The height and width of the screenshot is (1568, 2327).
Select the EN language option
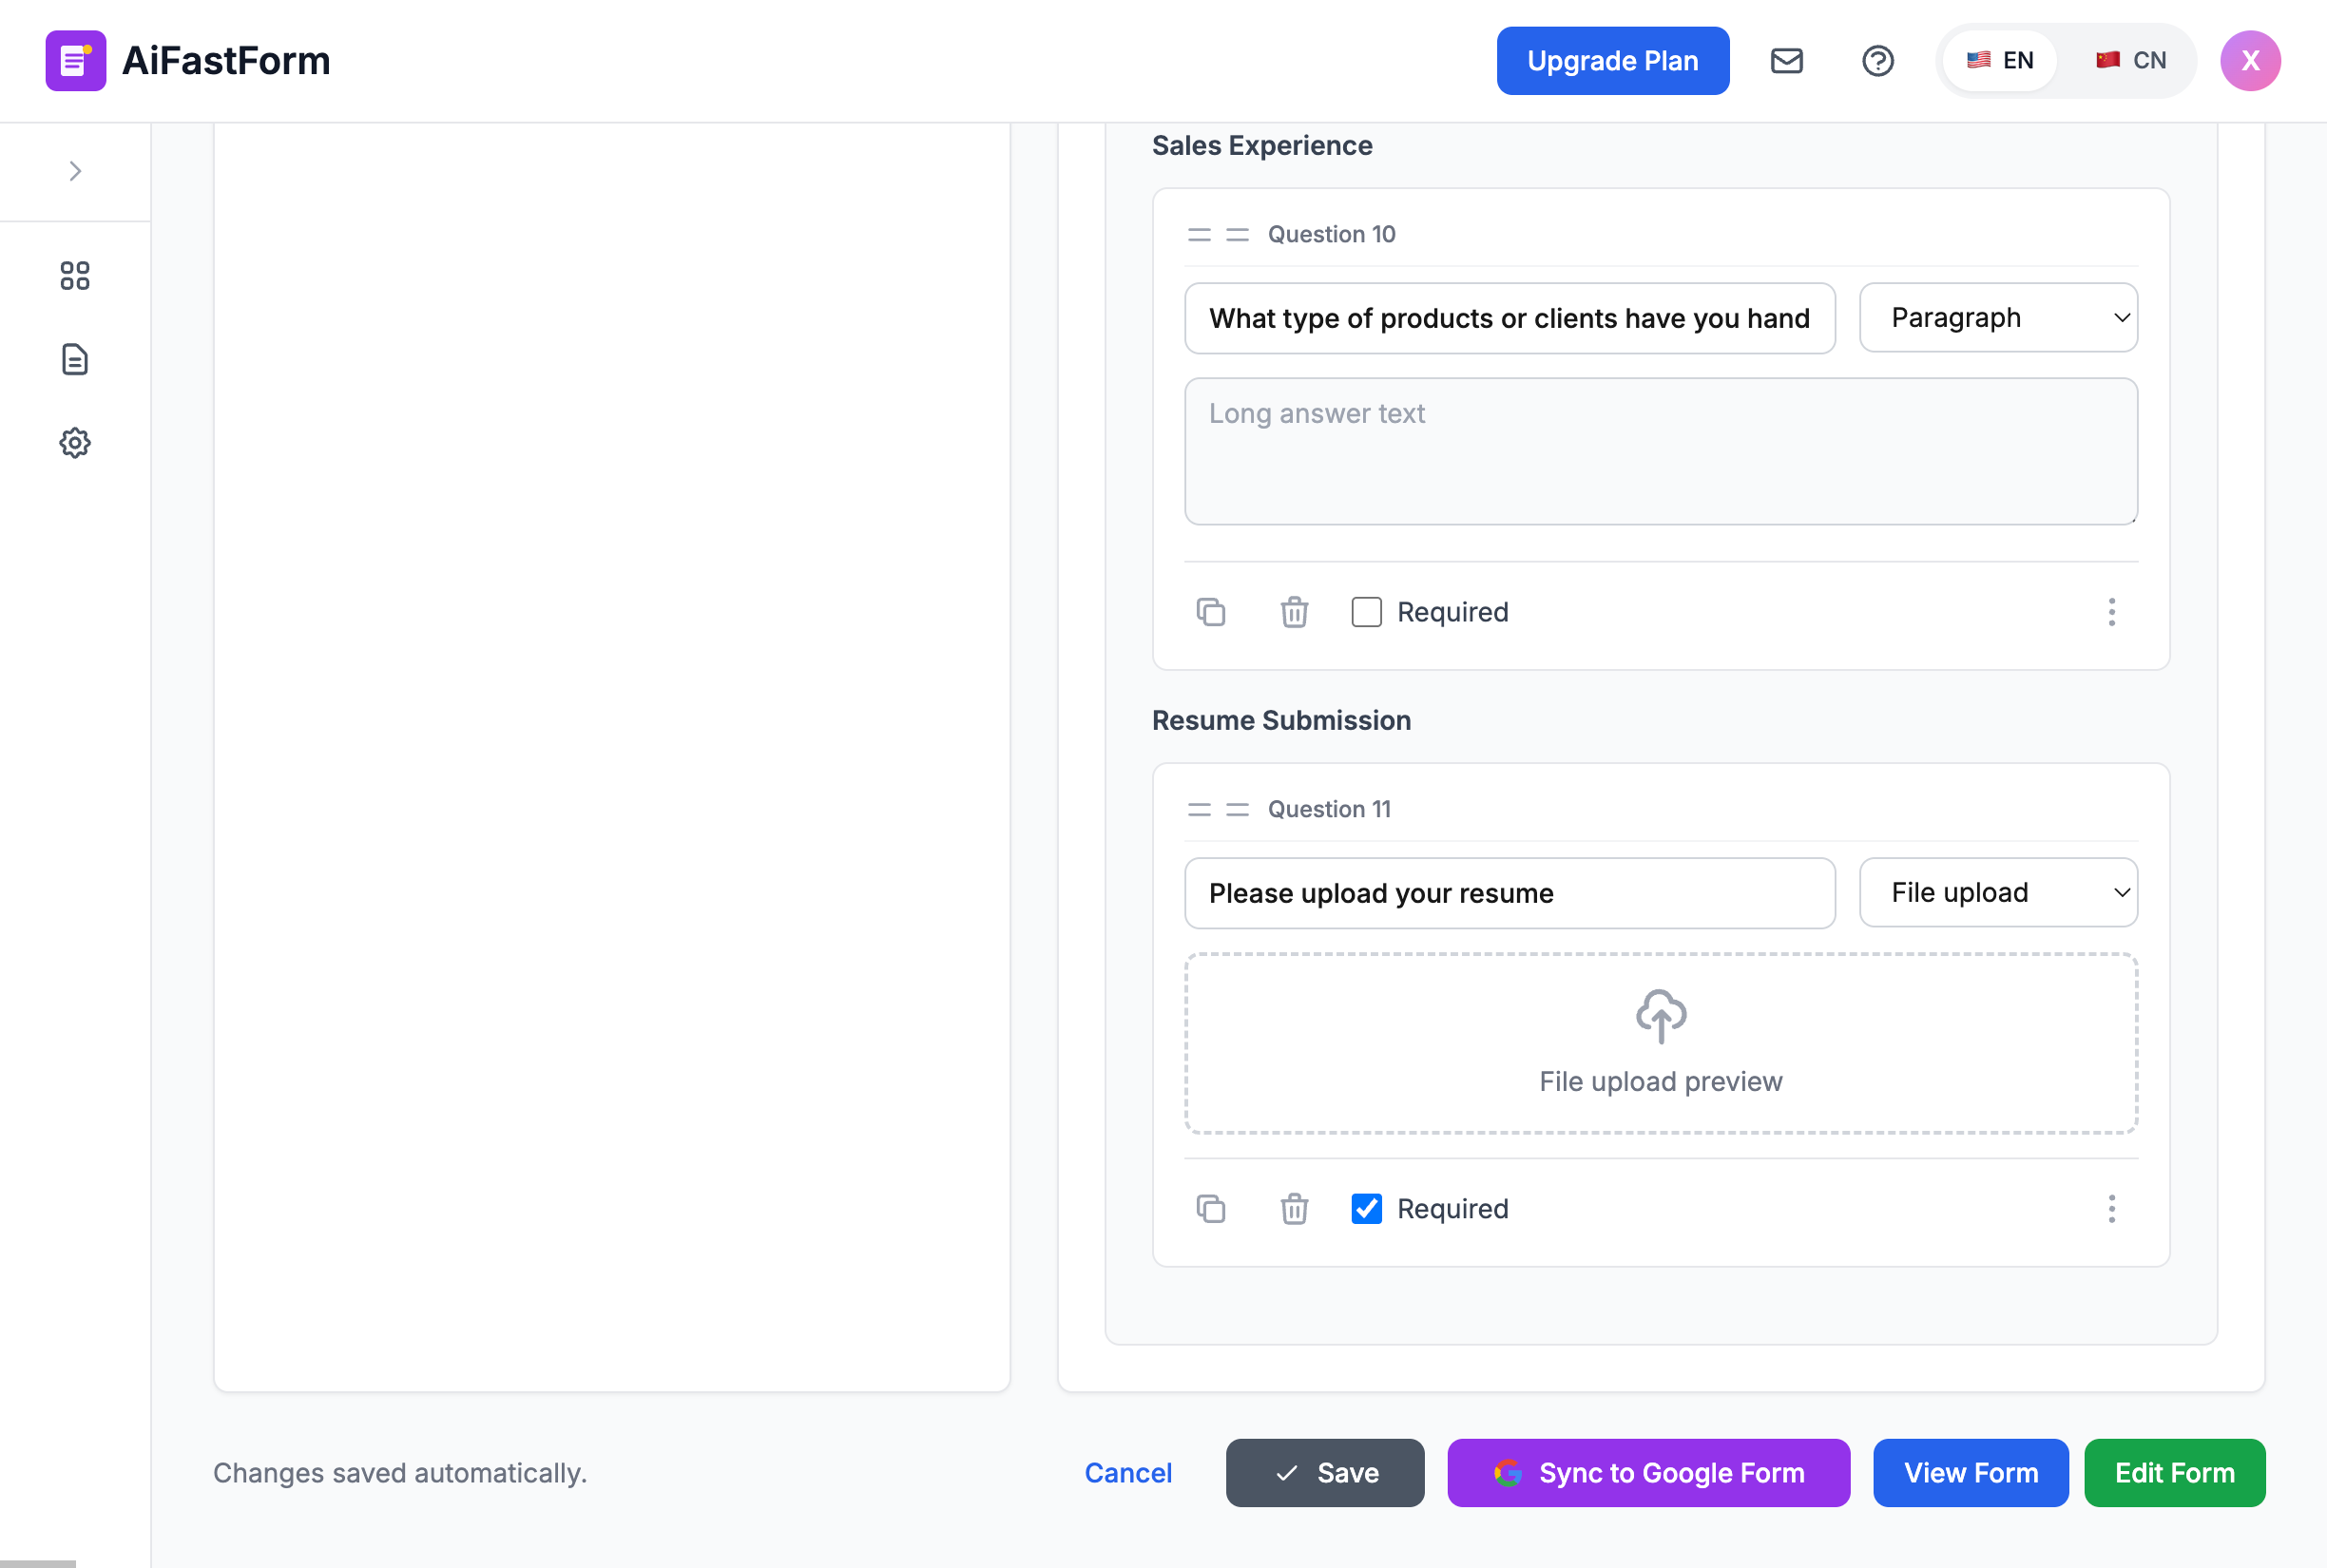(2001, 60)
